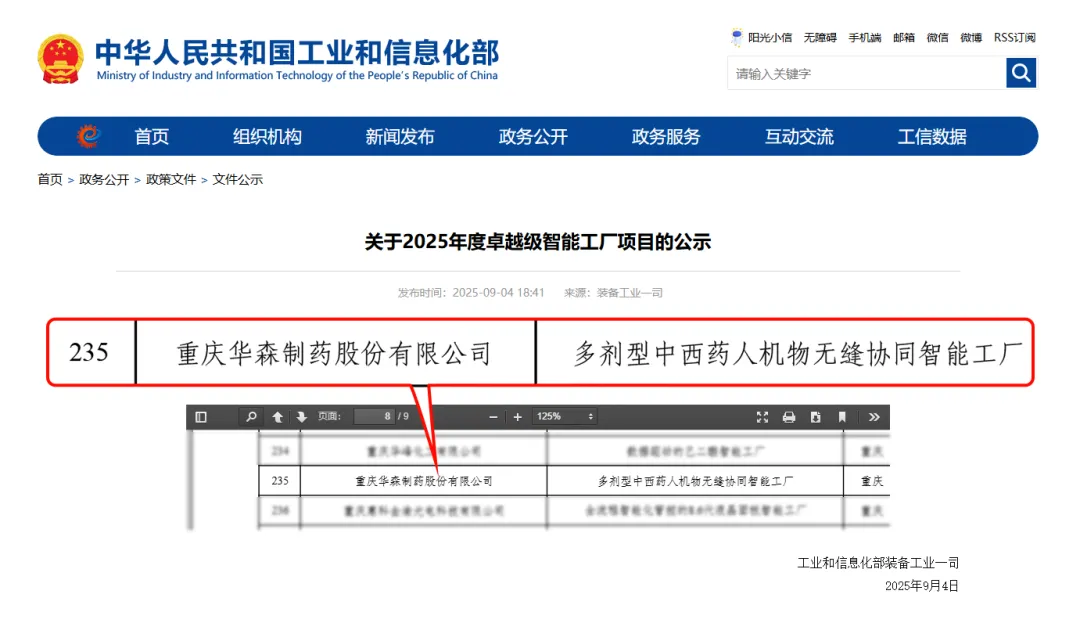Screen dimensions: 1080x623
Task: Click the PDF page number field
Action: (x=373, y=417)
